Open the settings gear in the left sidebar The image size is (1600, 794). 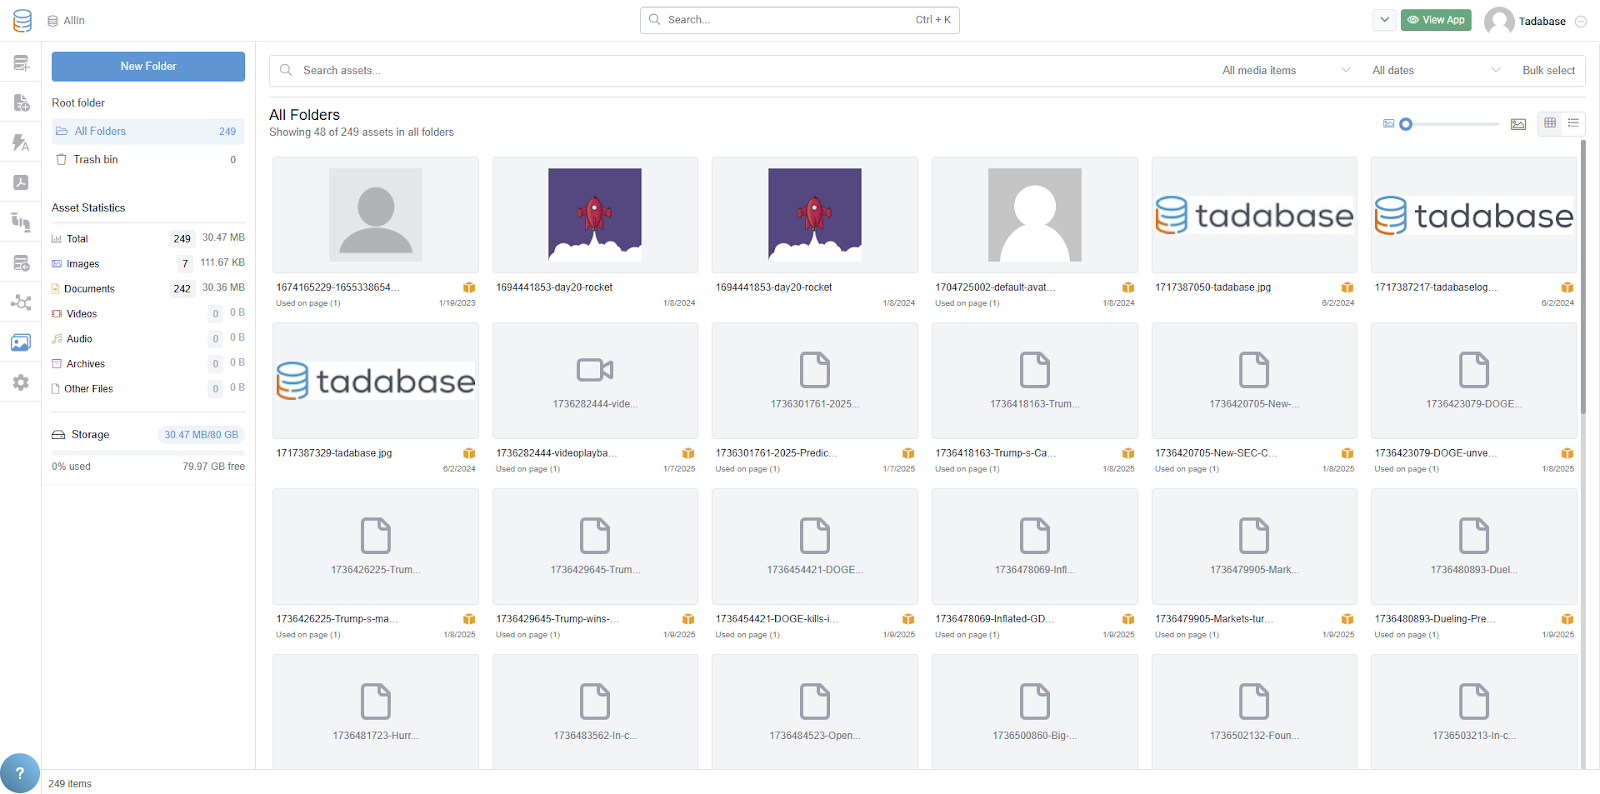pyautogui.click(x=21, y=382)
